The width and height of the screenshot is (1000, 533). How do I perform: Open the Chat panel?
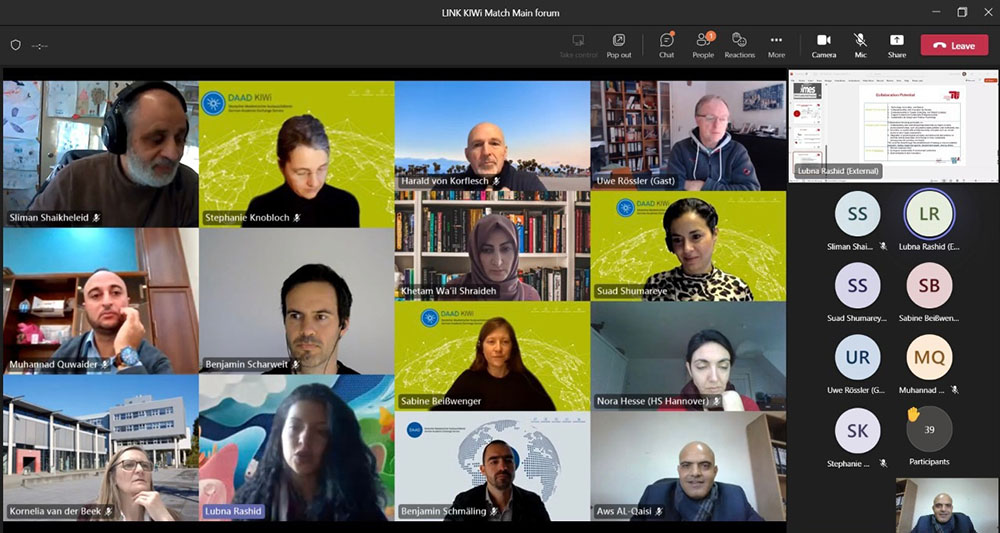[666, 44]
